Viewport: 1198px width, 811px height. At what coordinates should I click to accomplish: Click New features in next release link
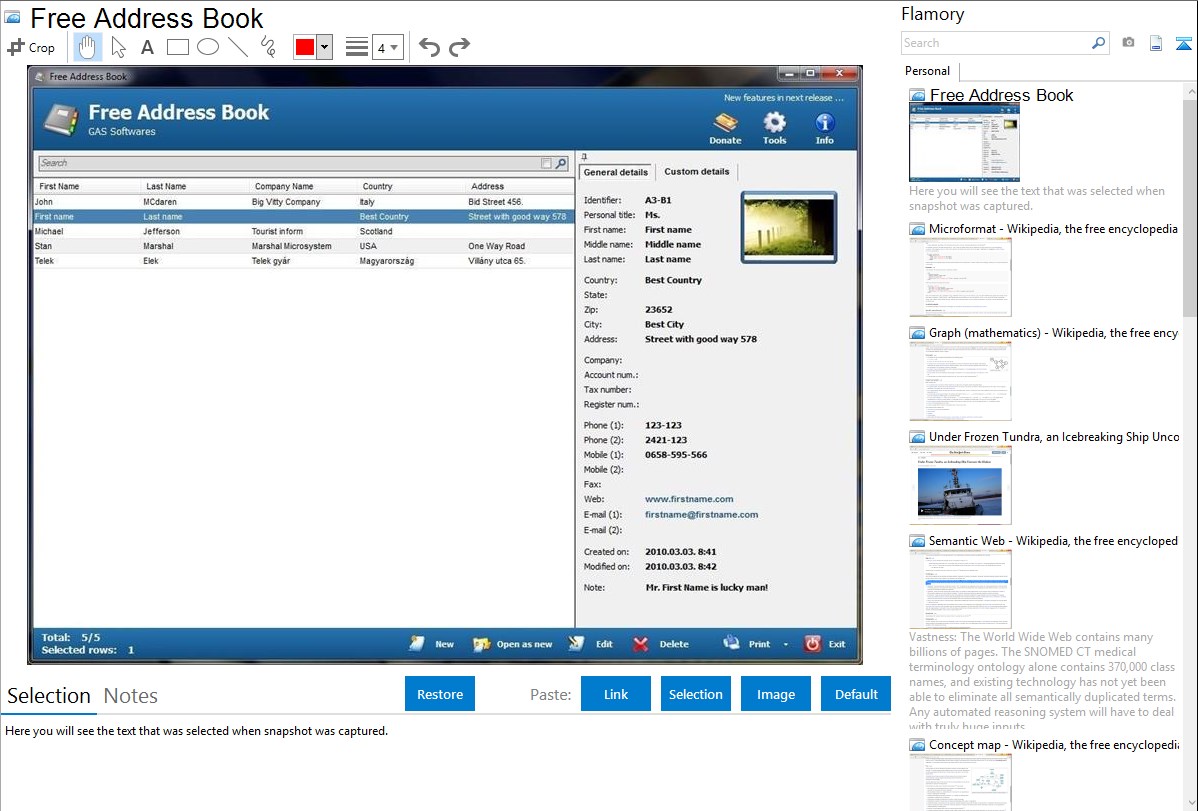tap(784, 98)
